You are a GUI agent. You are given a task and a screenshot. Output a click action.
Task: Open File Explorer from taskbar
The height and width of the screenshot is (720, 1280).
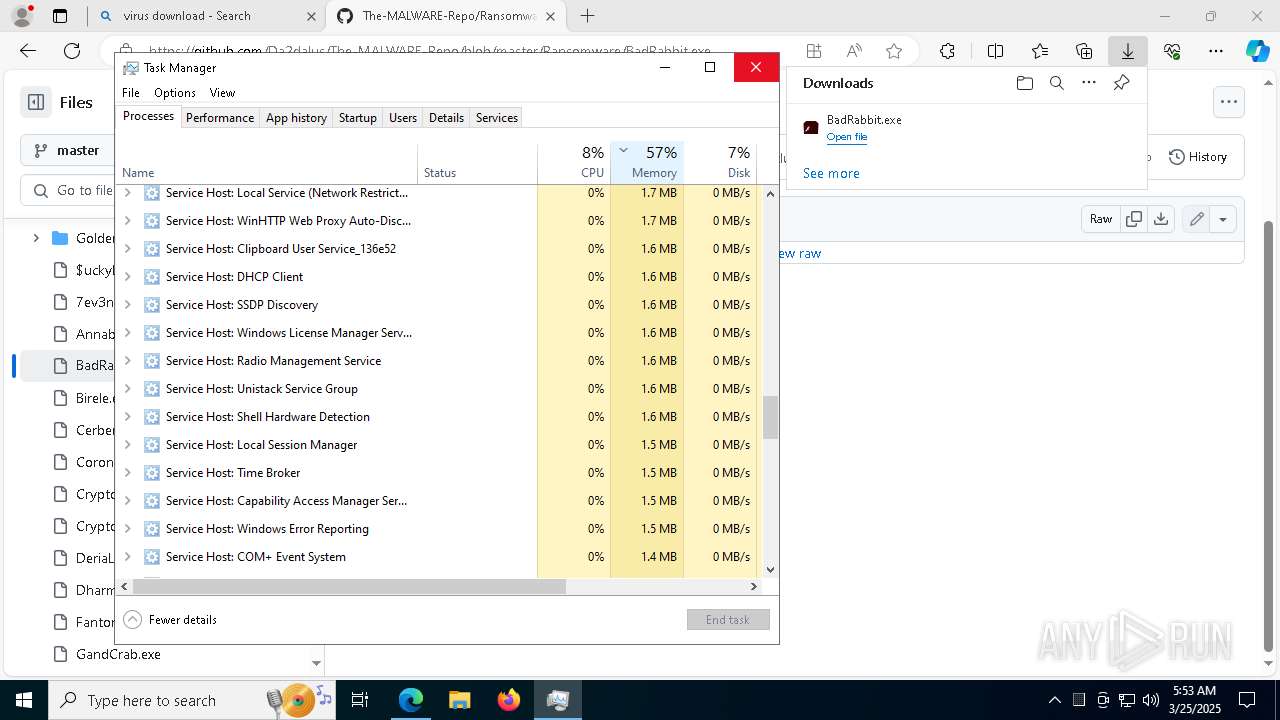point(460,700)
